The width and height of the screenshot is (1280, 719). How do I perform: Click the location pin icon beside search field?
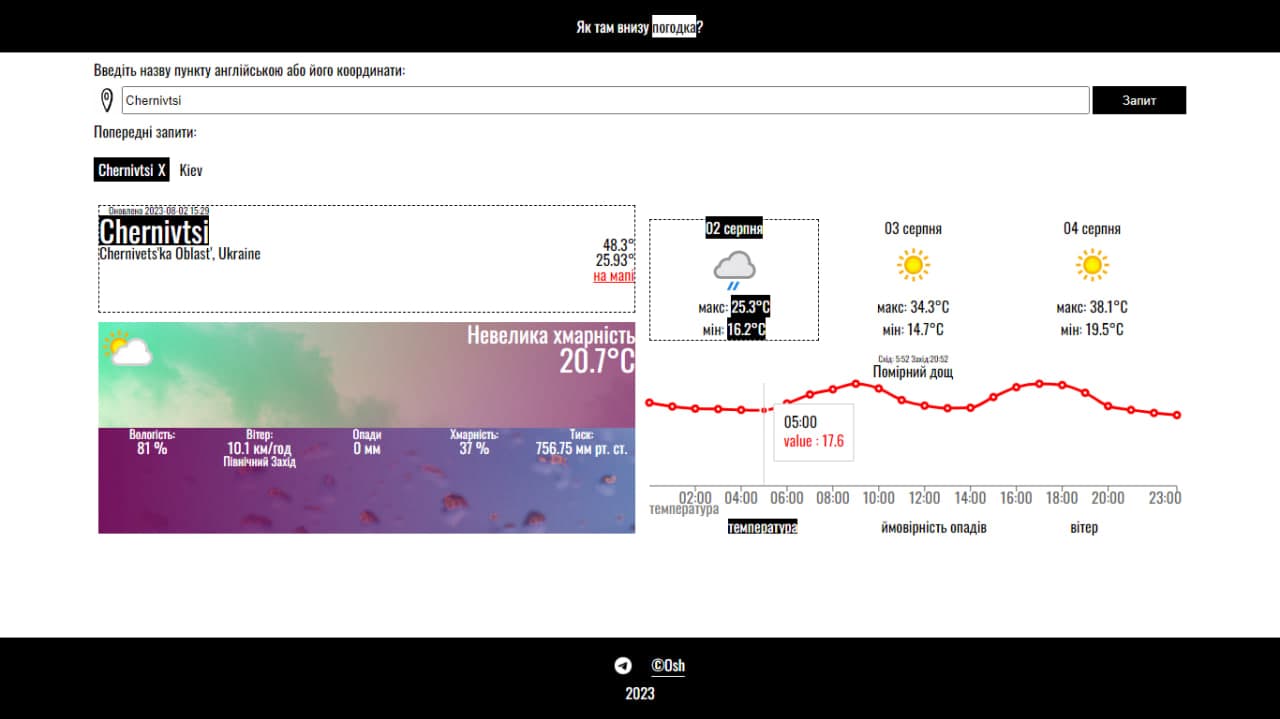click(107, 100)
